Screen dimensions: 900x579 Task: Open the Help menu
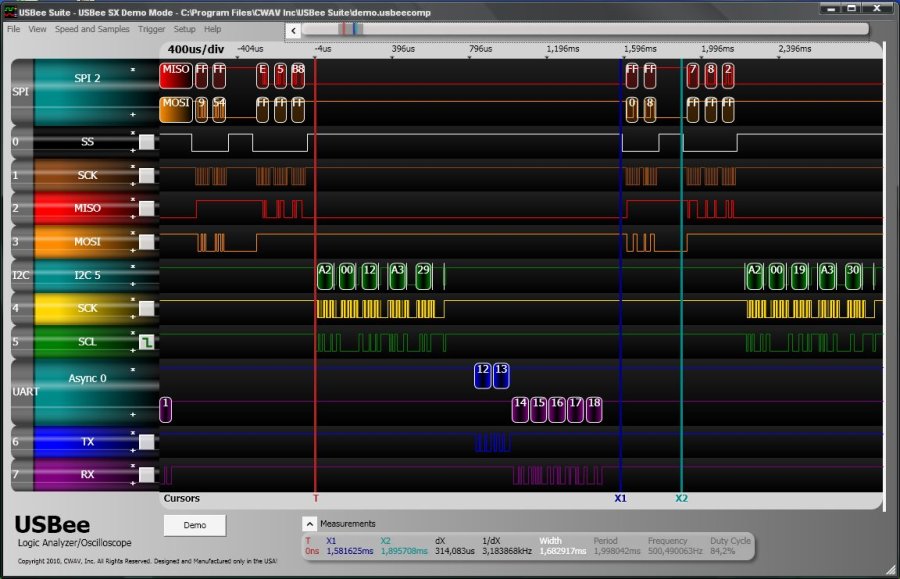212,29
